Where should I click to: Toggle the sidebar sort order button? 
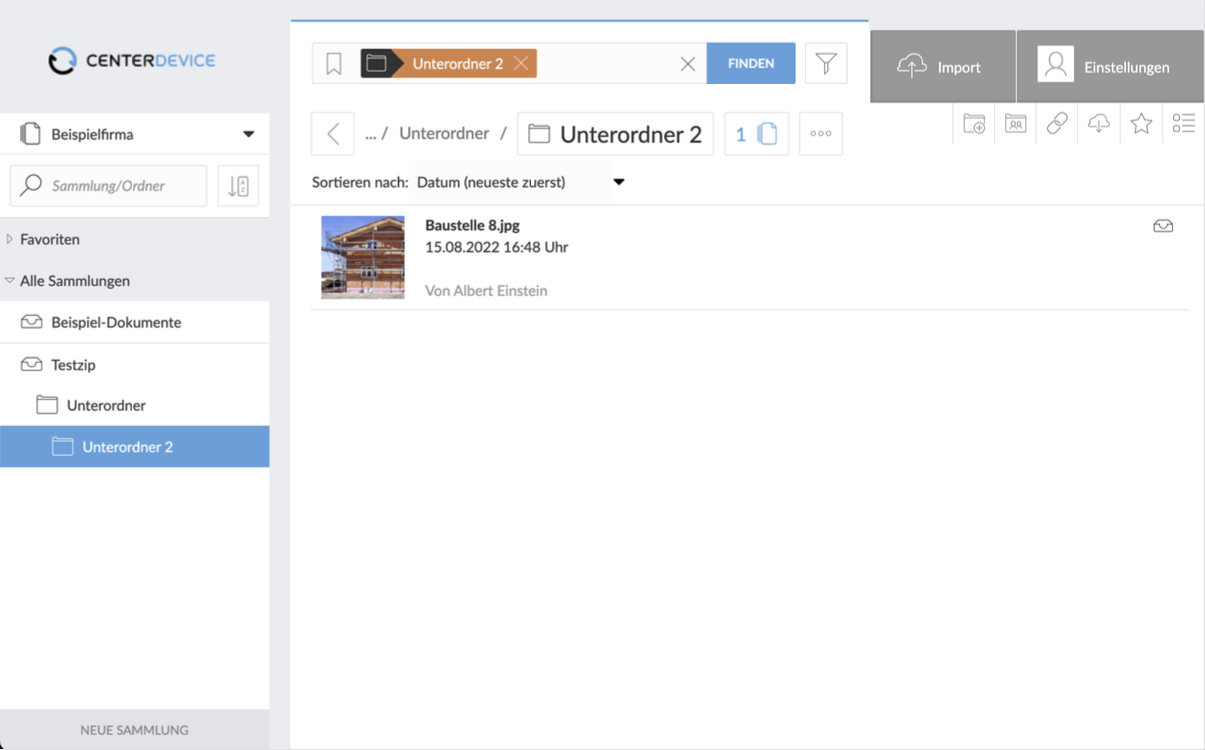click(x=238, y=185)
